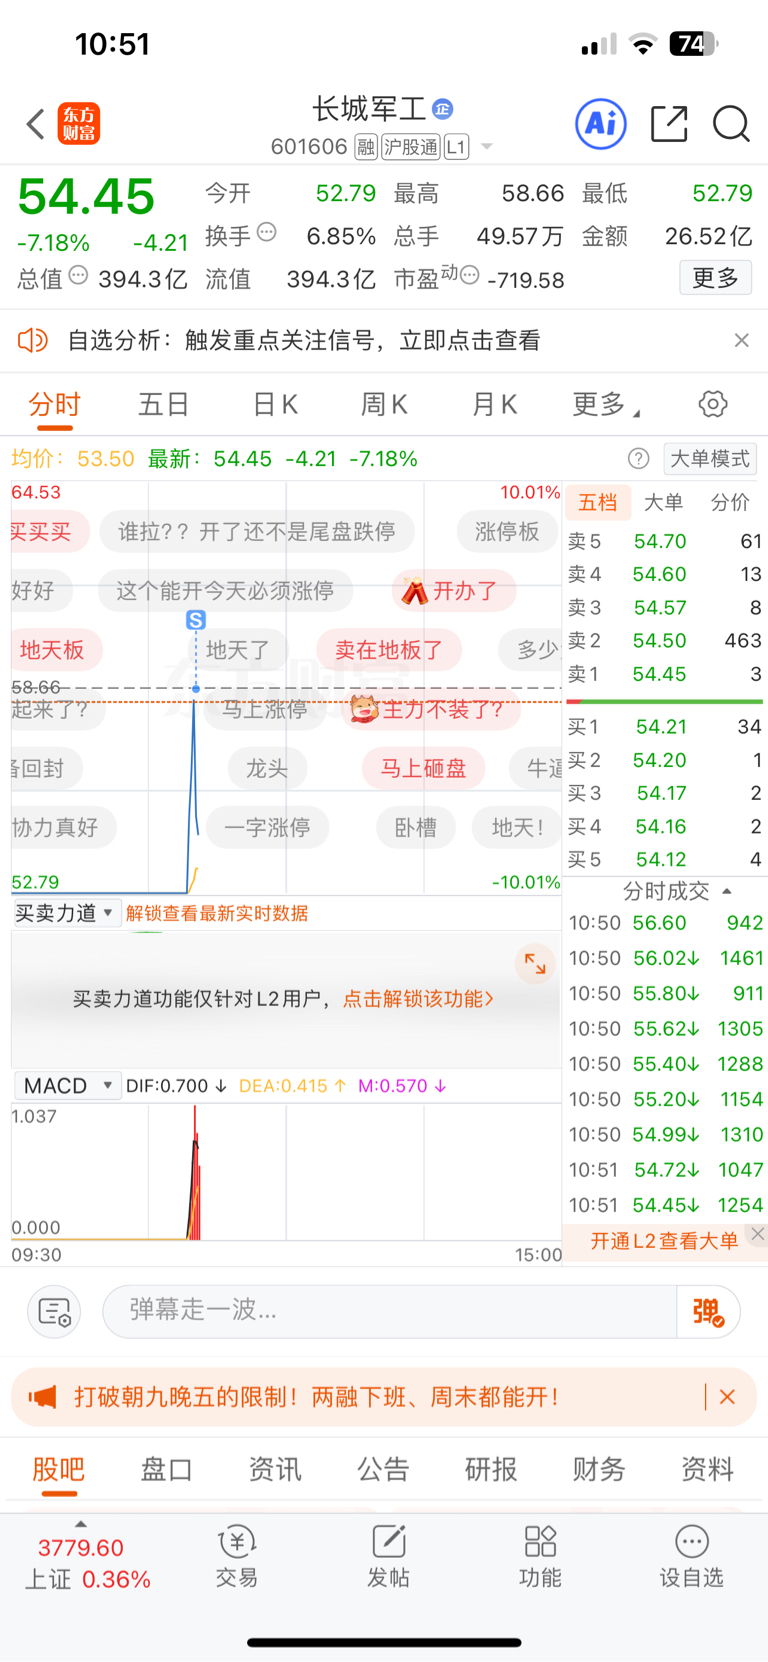Viewport: 768px width, 1662px height.
Task: Switch to the 五日 chart tab
Action: tap(164, 405)
